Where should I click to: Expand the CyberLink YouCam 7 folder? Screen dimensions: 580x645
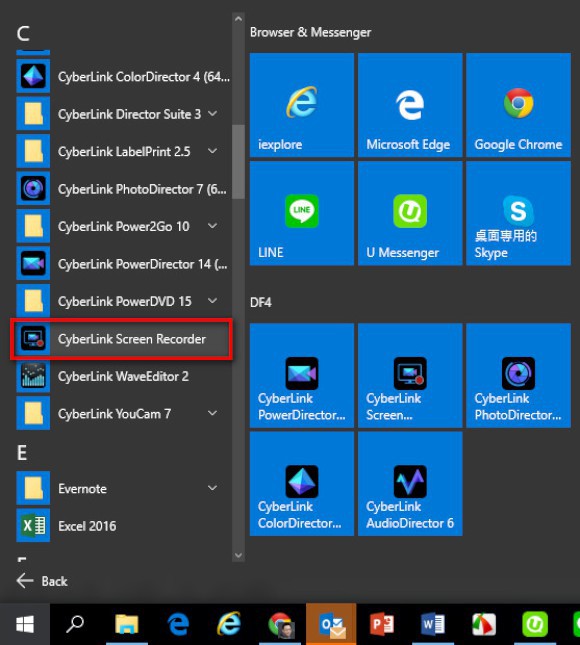213,413
